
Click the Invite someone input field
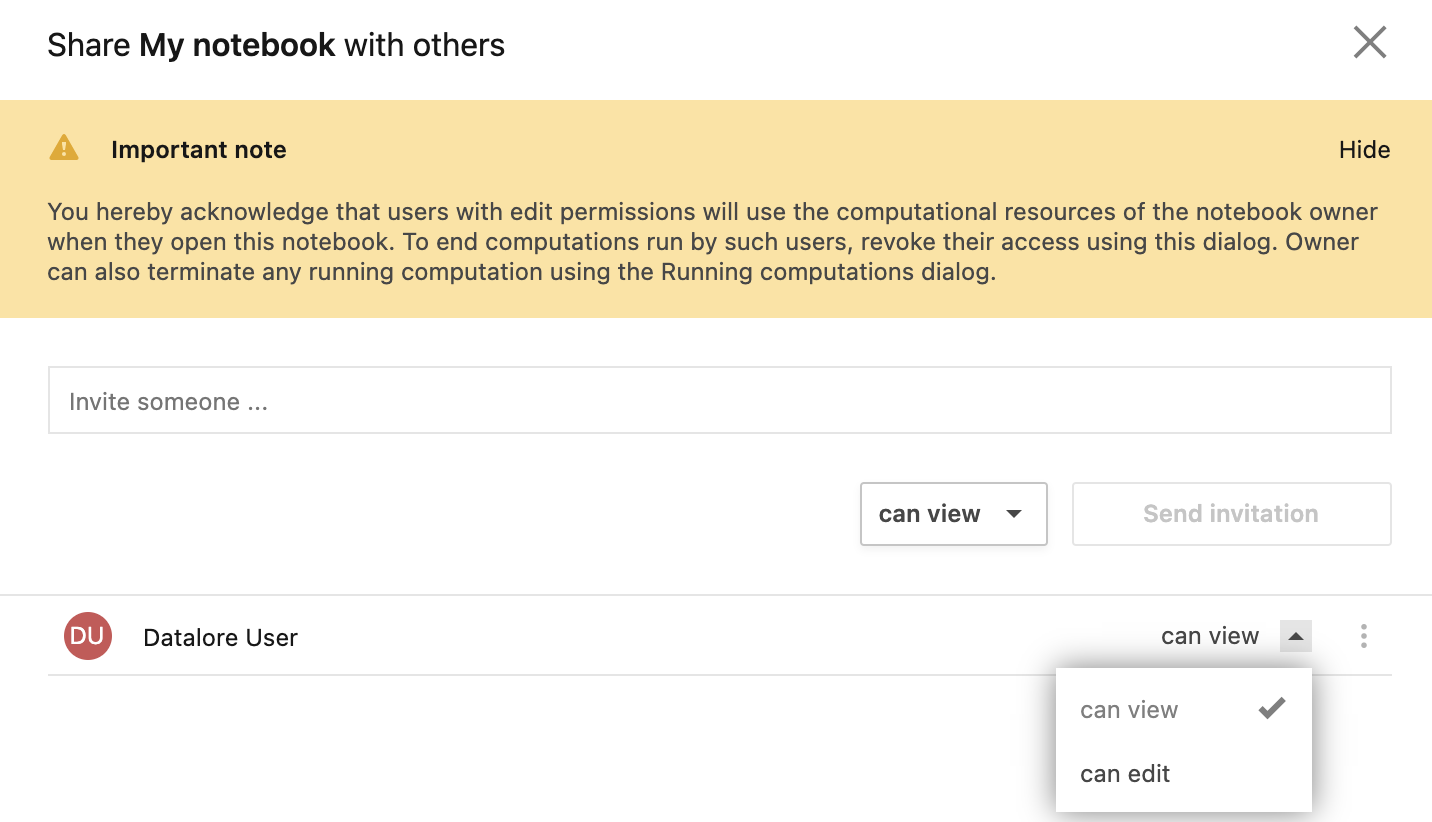719,400
